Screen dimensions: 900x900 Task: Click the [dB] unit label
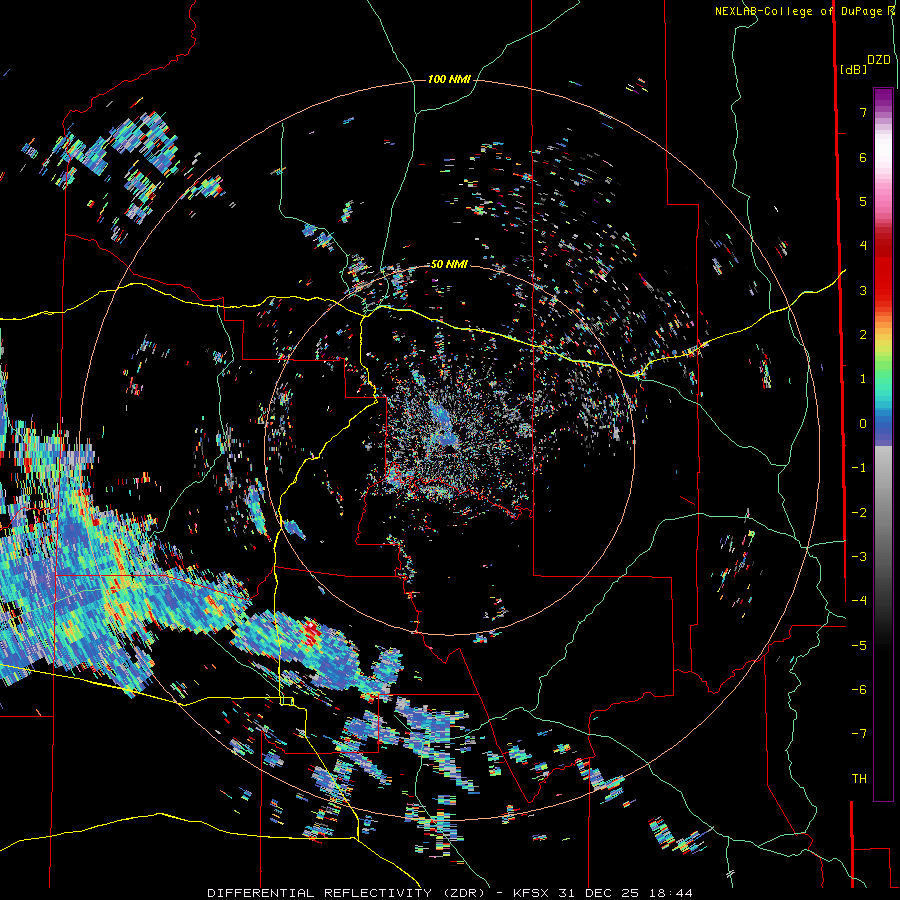(x=853, y=69)
